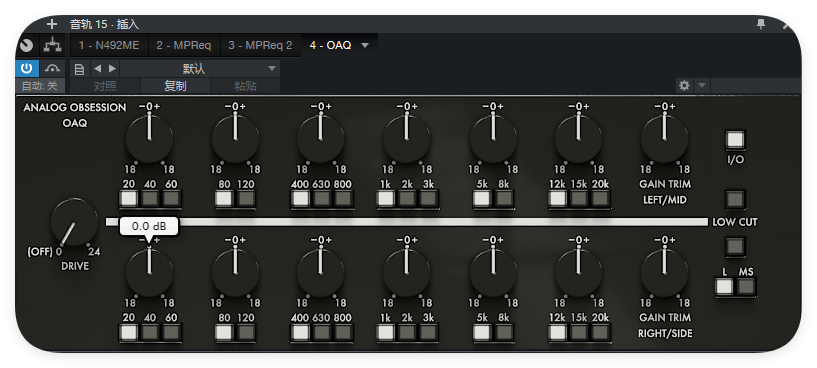Select the 4 - OAQ insert tab
This screenshot has width=817, height=368.
click(330, 45)
